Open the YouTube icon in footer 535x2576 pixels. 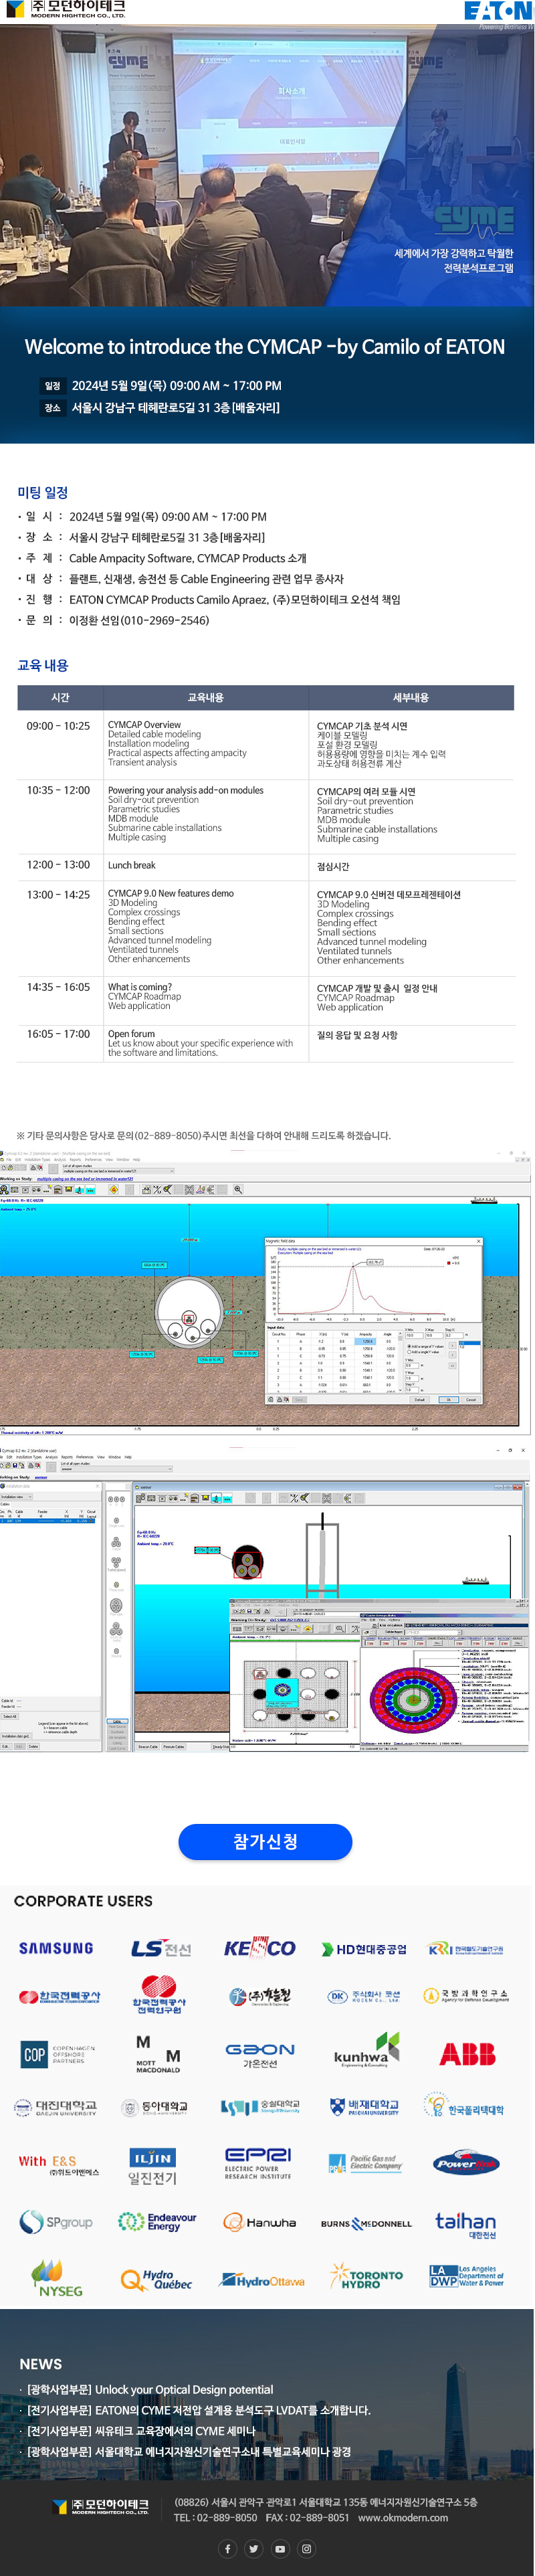280,2548
